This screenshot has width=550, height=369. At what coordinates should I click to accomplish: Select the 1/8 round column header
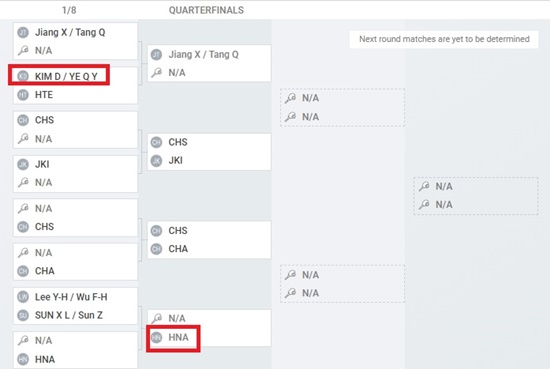tap(69, 10)
